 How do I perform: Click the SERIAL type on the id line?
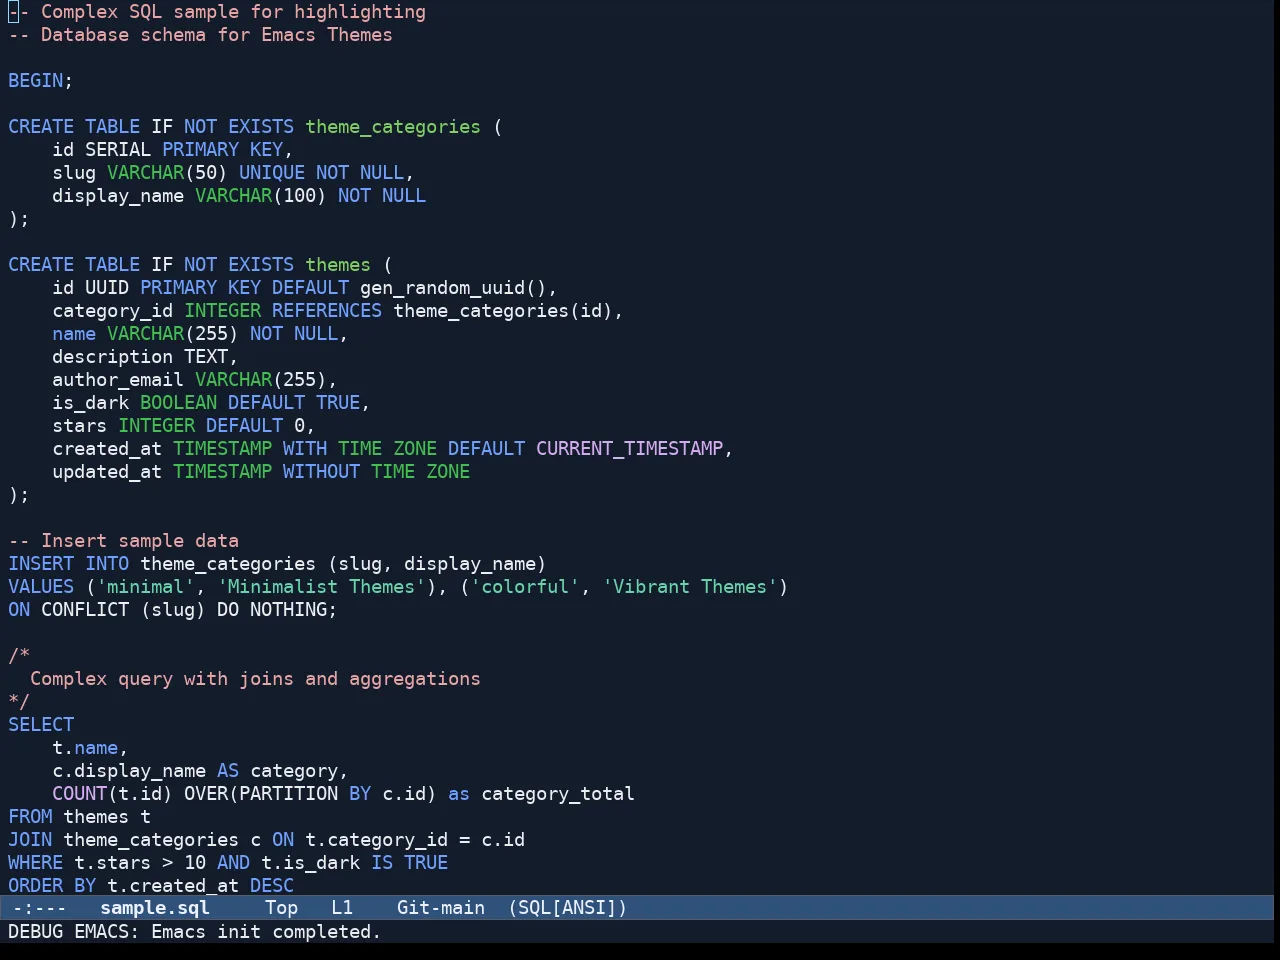[x=118, y=150]
